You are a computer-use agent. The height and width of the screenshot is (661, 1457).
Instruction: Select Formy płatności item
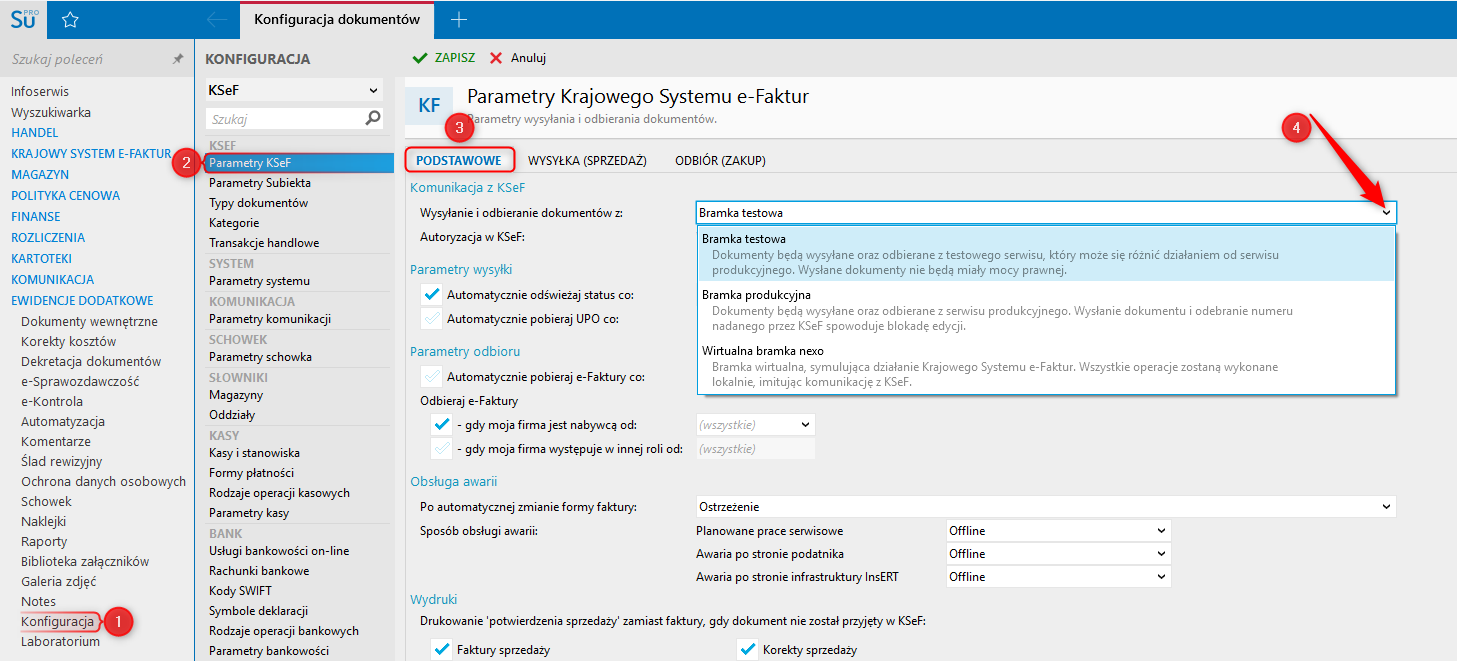250,473
